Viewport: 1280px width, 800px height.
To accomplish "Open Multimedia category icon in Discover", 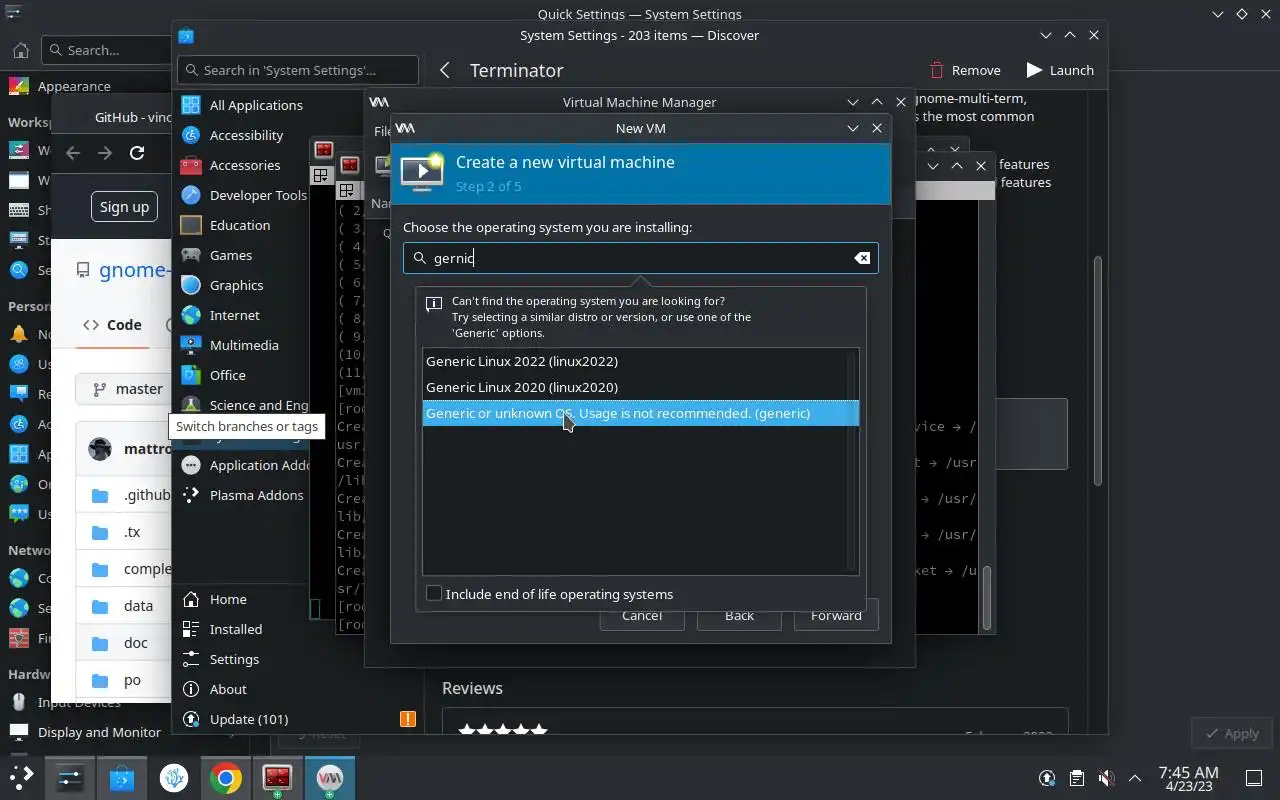I will [191, 345].
